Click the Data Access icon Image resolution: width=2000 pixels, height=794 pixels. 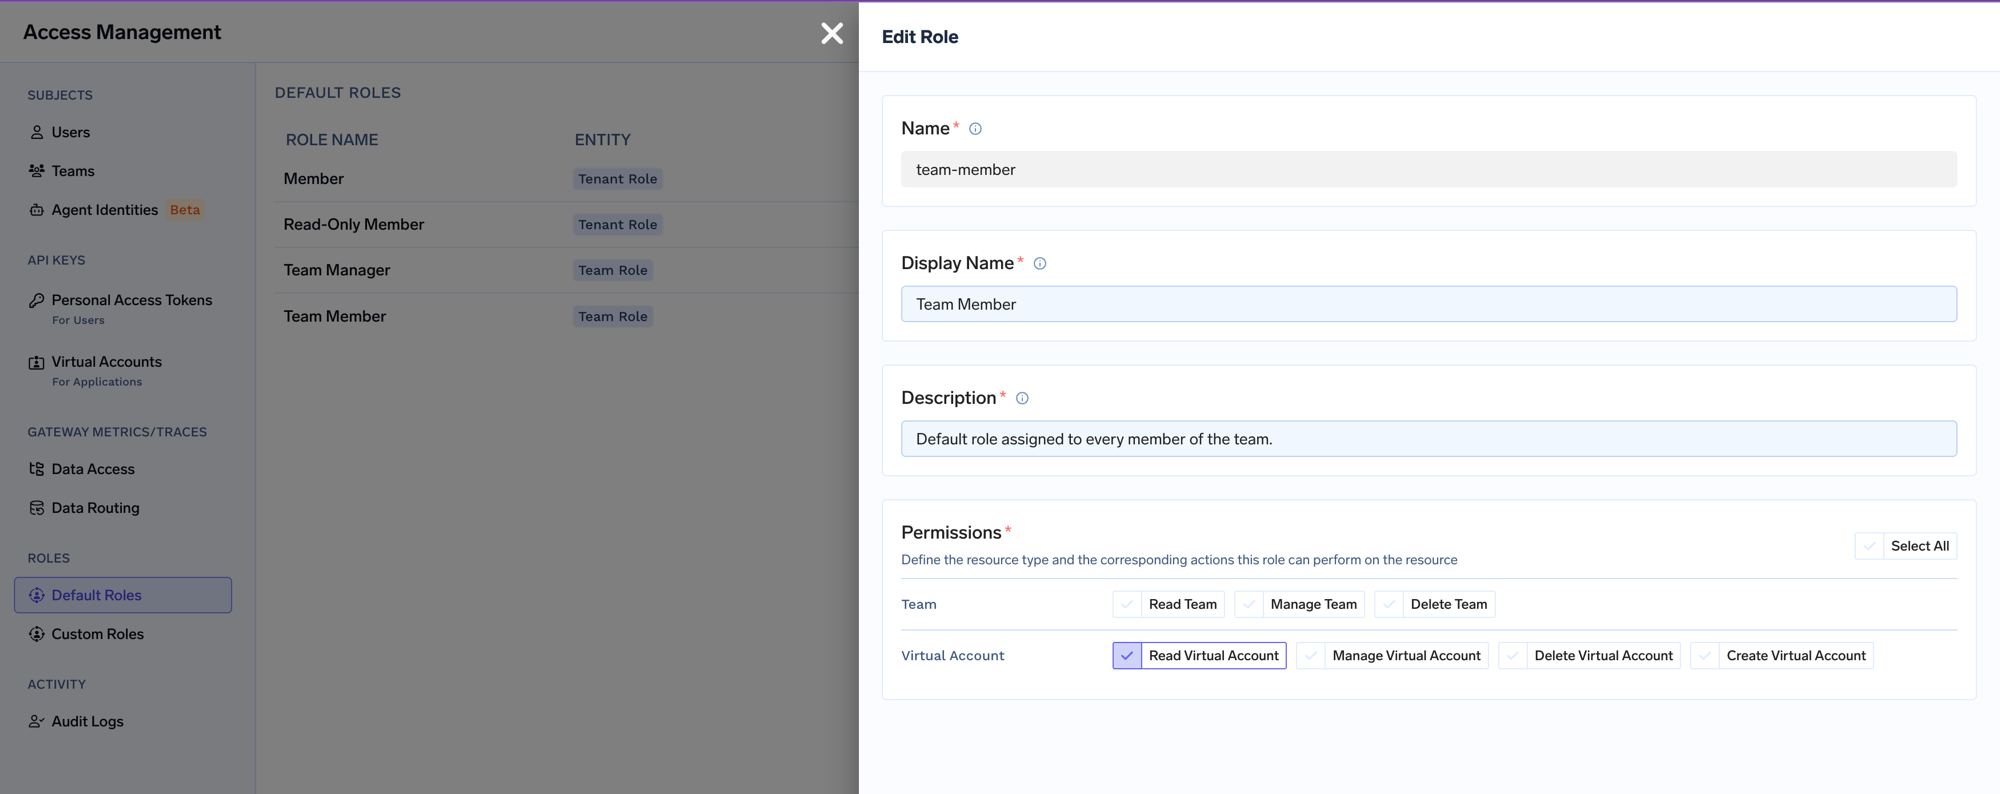click(37, 469)
